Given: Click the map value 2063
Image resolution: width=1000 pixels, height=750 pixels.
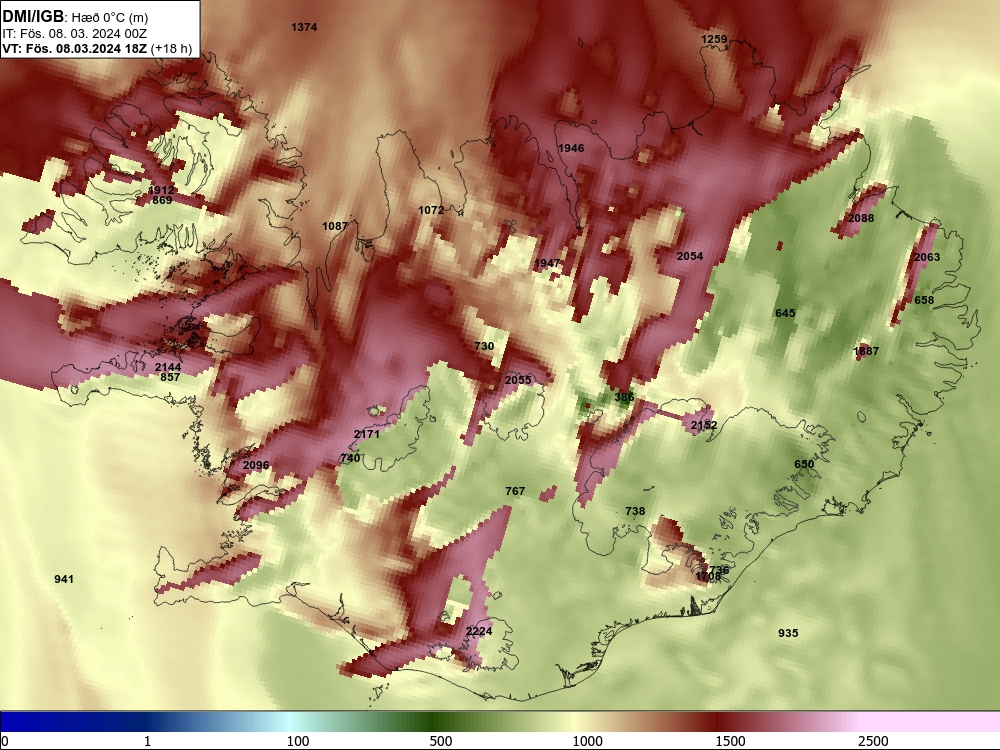Looking at the screenshot, I should (927, 257).
